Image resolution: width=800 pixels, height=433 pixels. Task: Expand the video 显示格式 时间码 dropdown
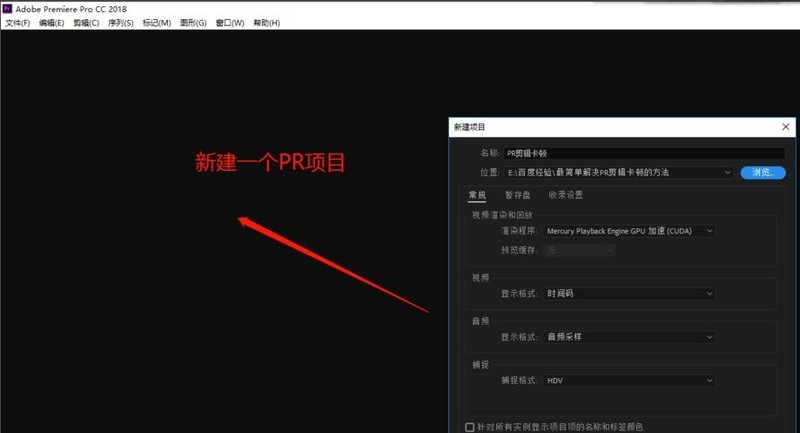pyautogui.click(x=629, y=294)
